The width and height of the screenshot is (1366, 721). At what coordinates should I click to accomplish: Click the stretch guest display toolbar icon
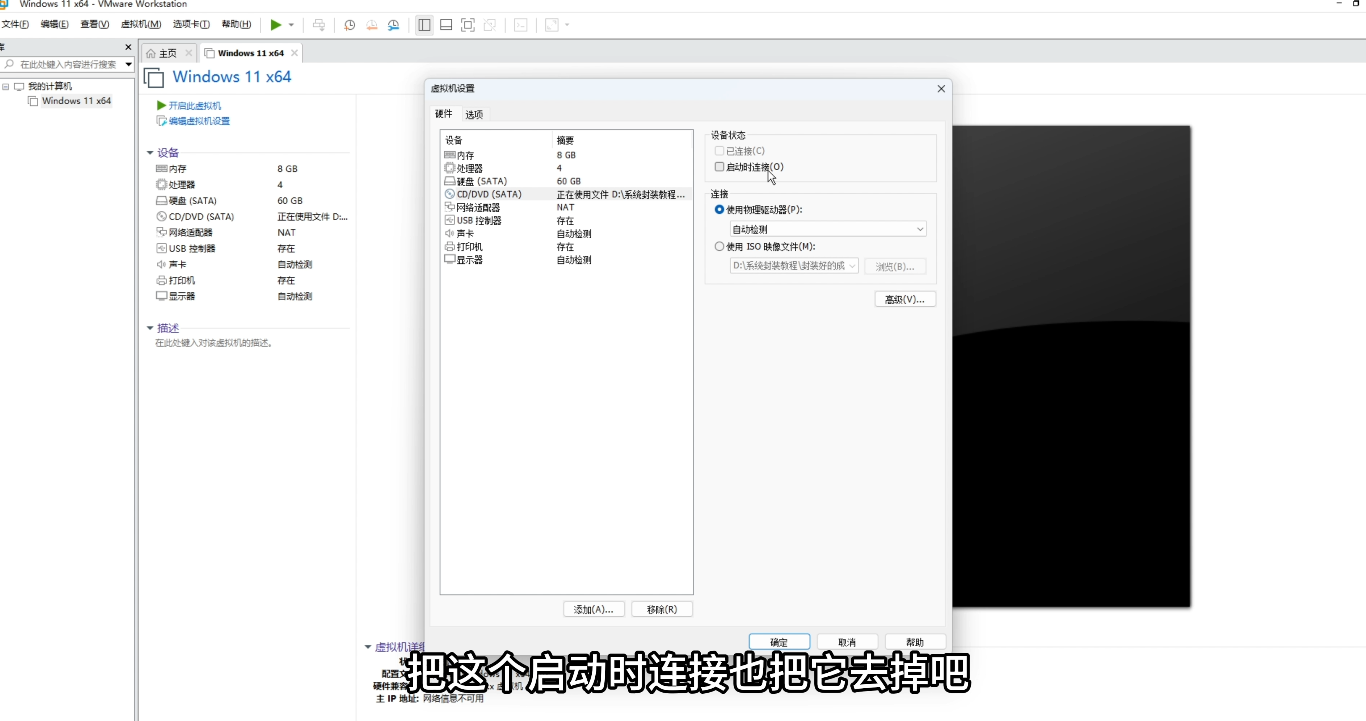(551, 24)
